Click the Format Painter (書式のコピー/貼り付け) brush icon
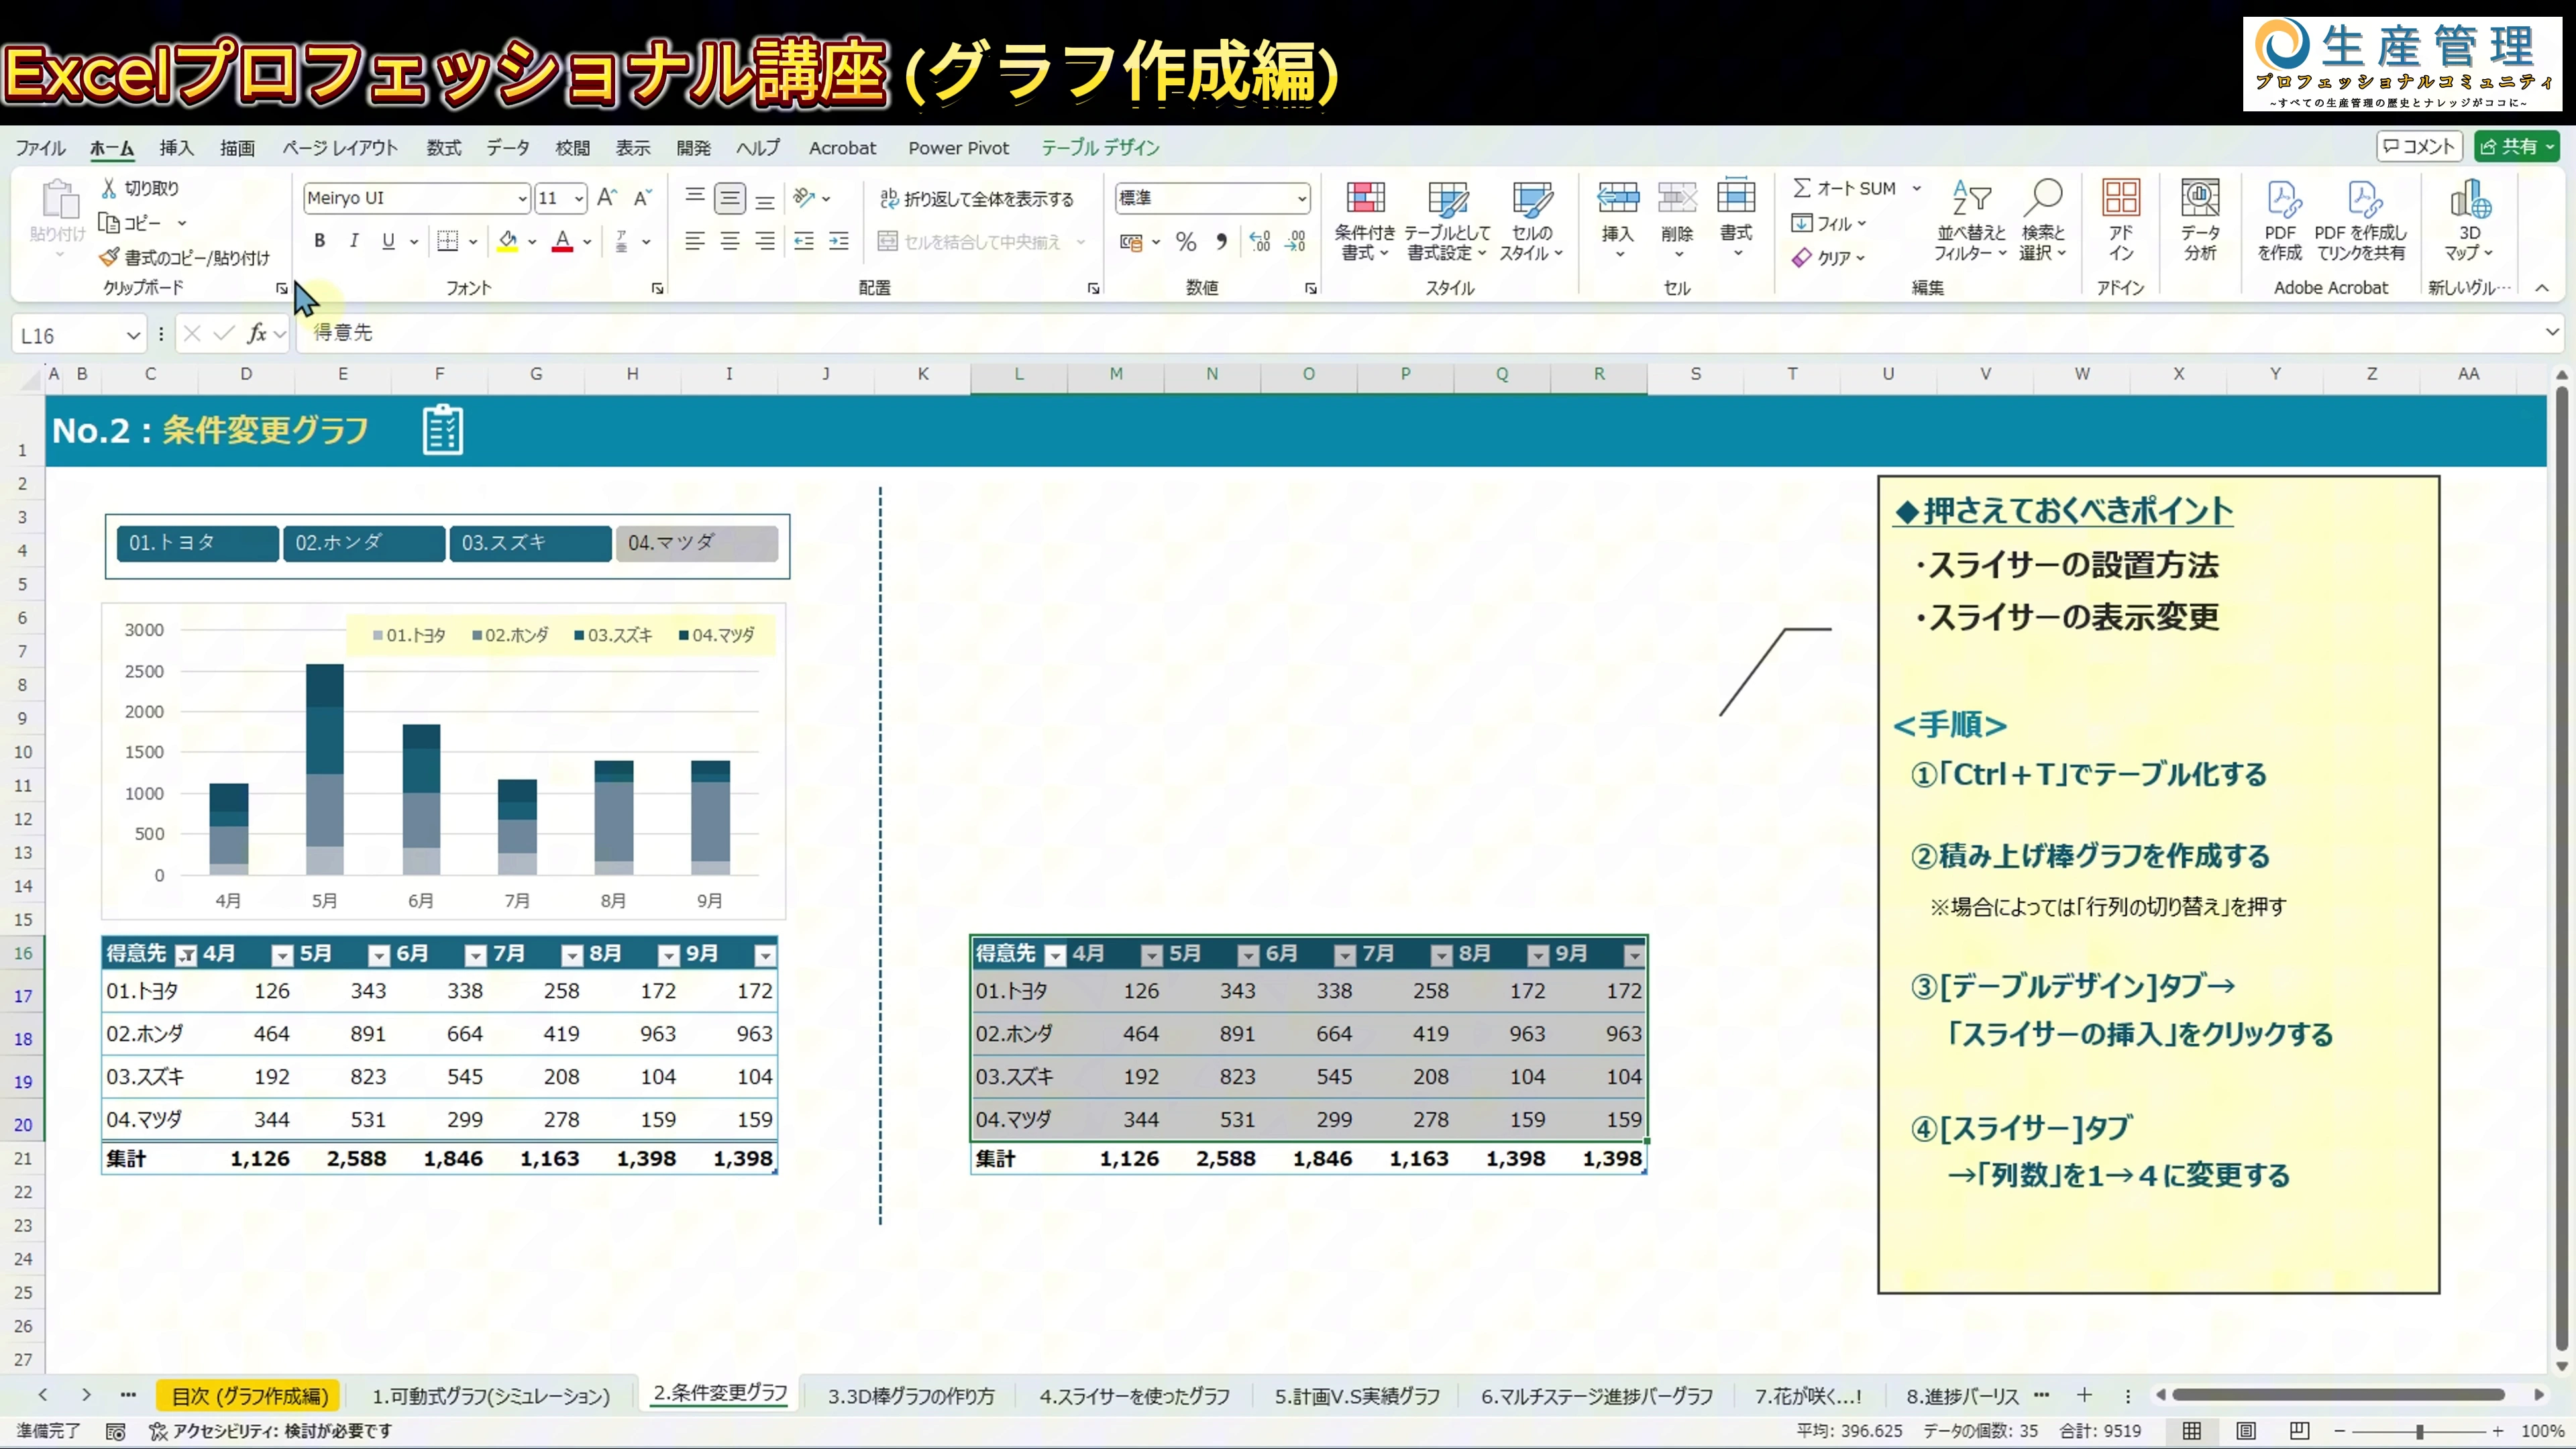Image resolution: width=2576 pixels, height=1449 pixels. (109, 257)
